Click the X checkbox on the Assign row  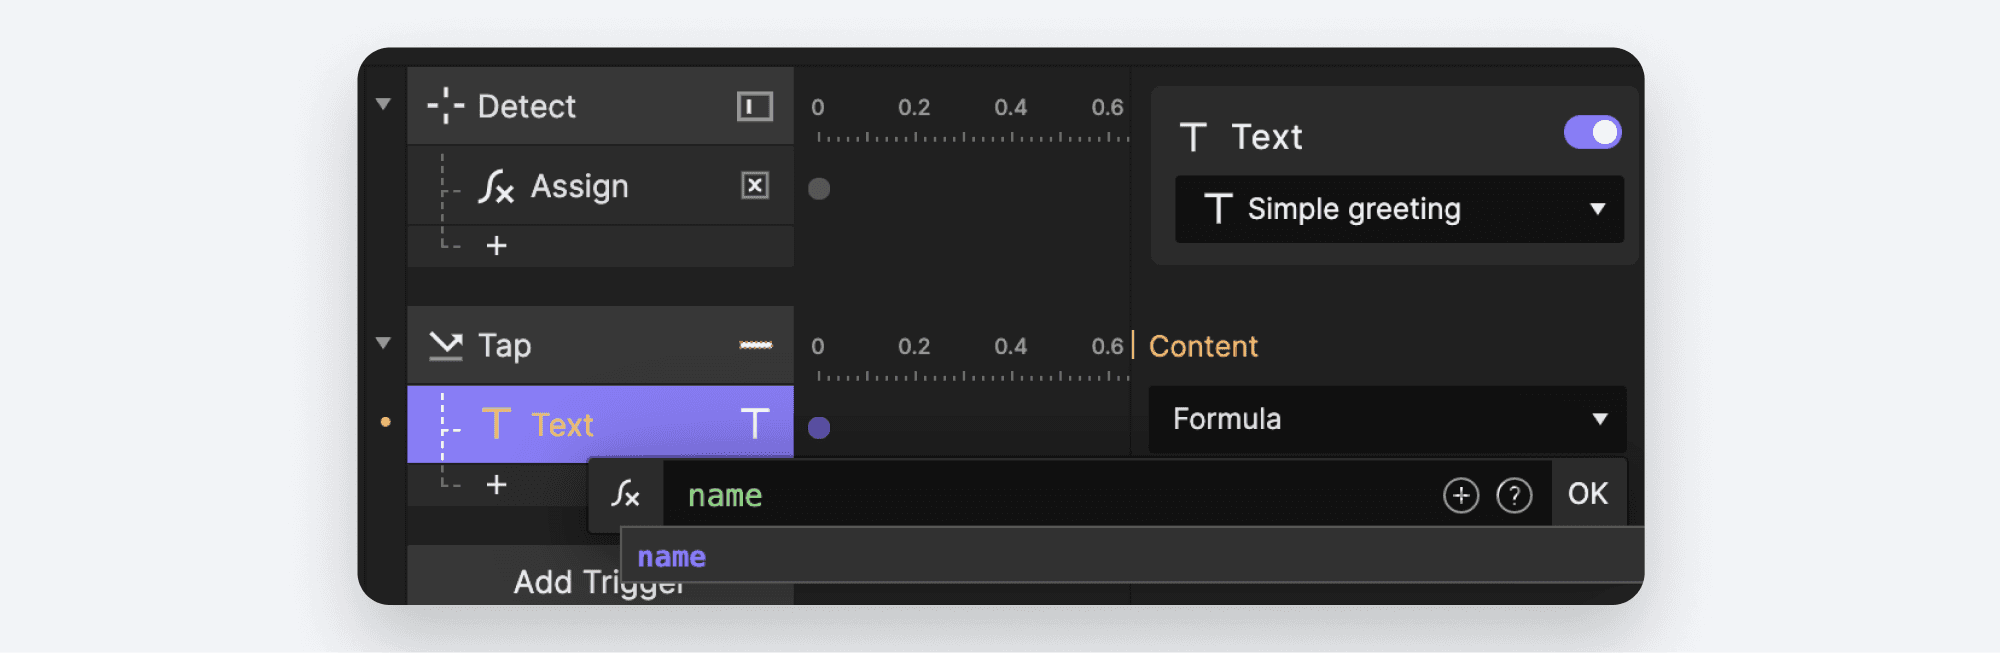click(756, 187)
